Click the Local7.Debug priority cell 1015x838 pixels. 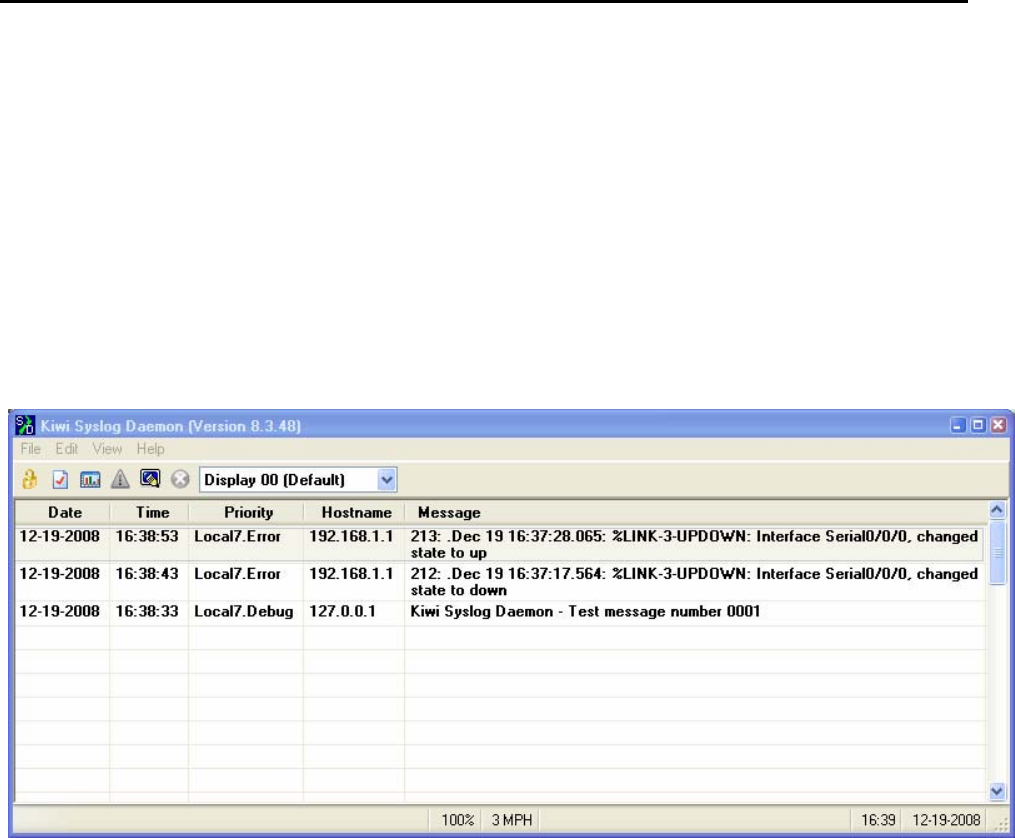[x=243, y=612]
